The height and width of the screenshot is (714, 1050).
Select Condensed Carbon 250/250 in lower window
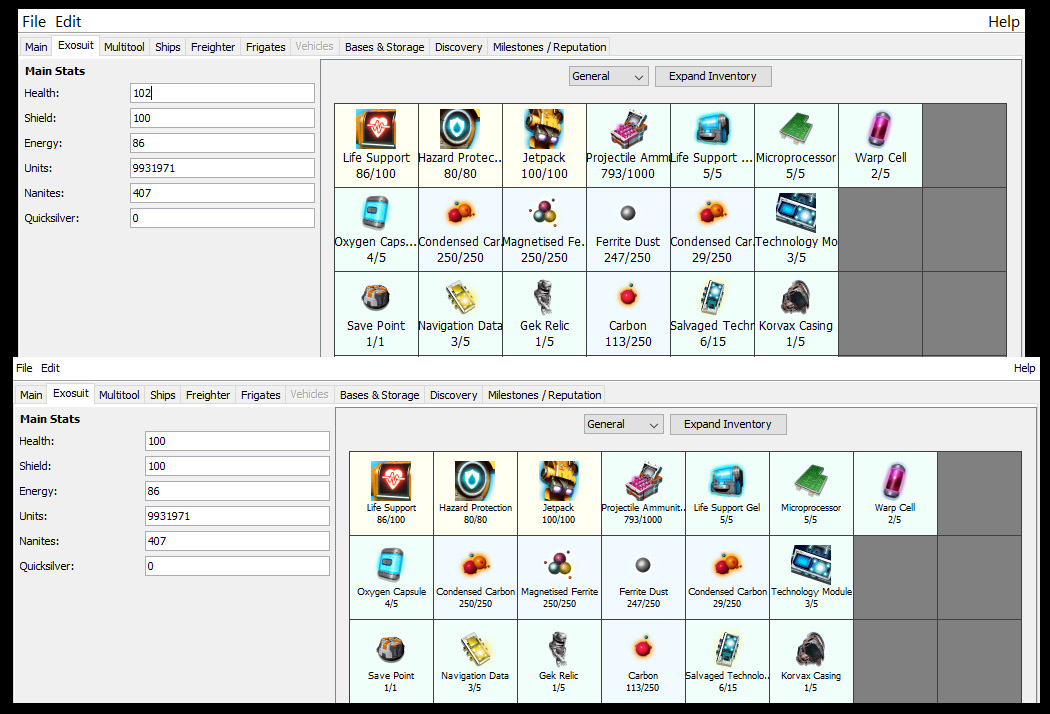[475, 577]
